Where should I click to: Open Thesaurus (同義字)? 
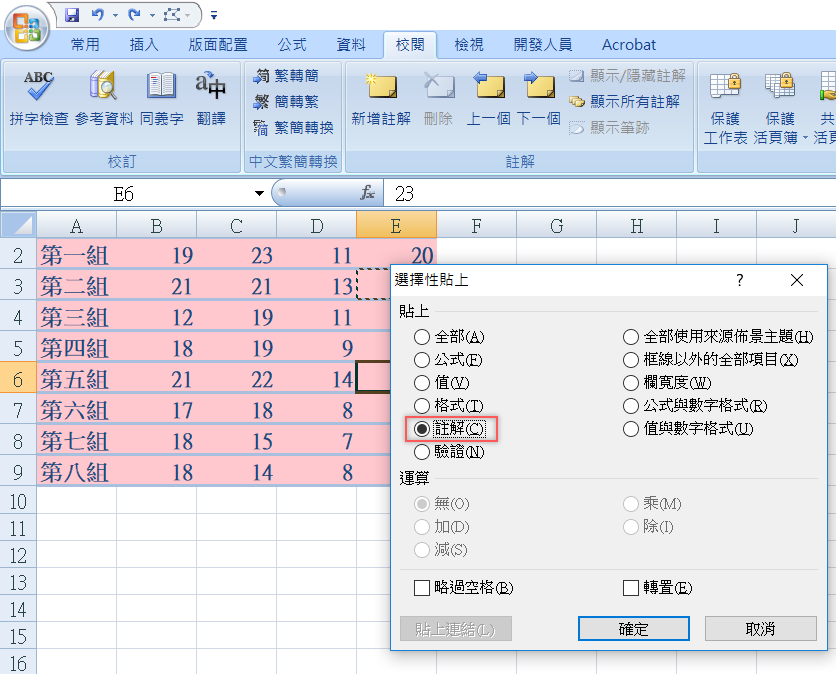162,99
